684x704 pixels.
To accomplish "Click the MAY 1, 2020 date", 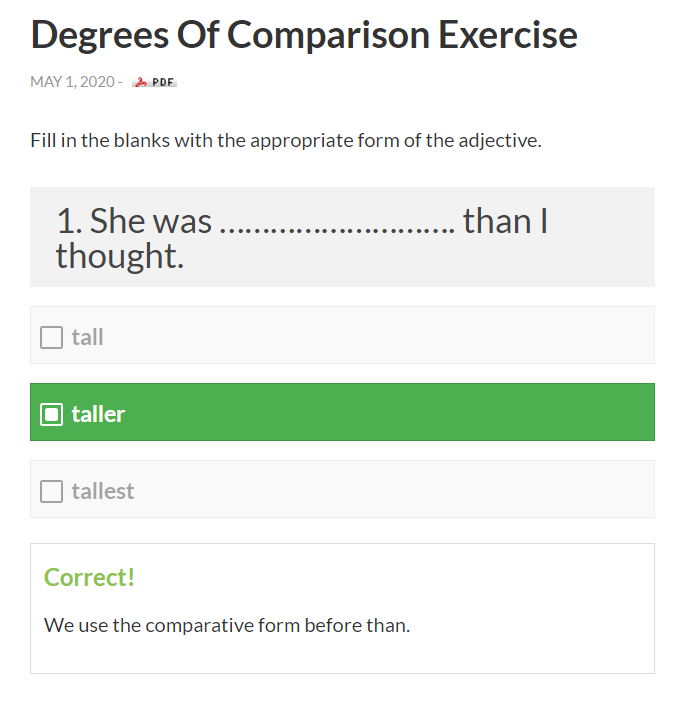I will point(72,82).
